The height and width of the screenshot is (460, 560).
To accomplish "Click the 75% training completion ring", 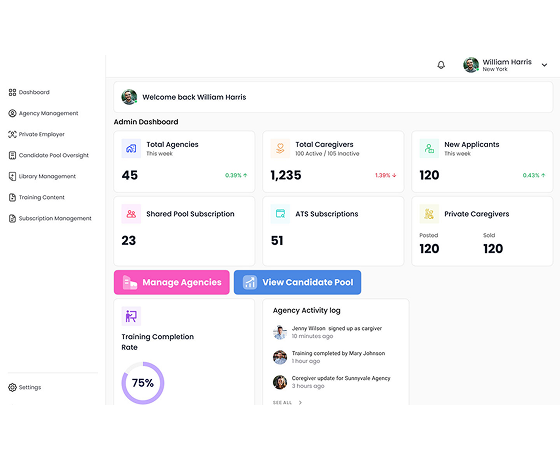I will [x=143, y=383].
